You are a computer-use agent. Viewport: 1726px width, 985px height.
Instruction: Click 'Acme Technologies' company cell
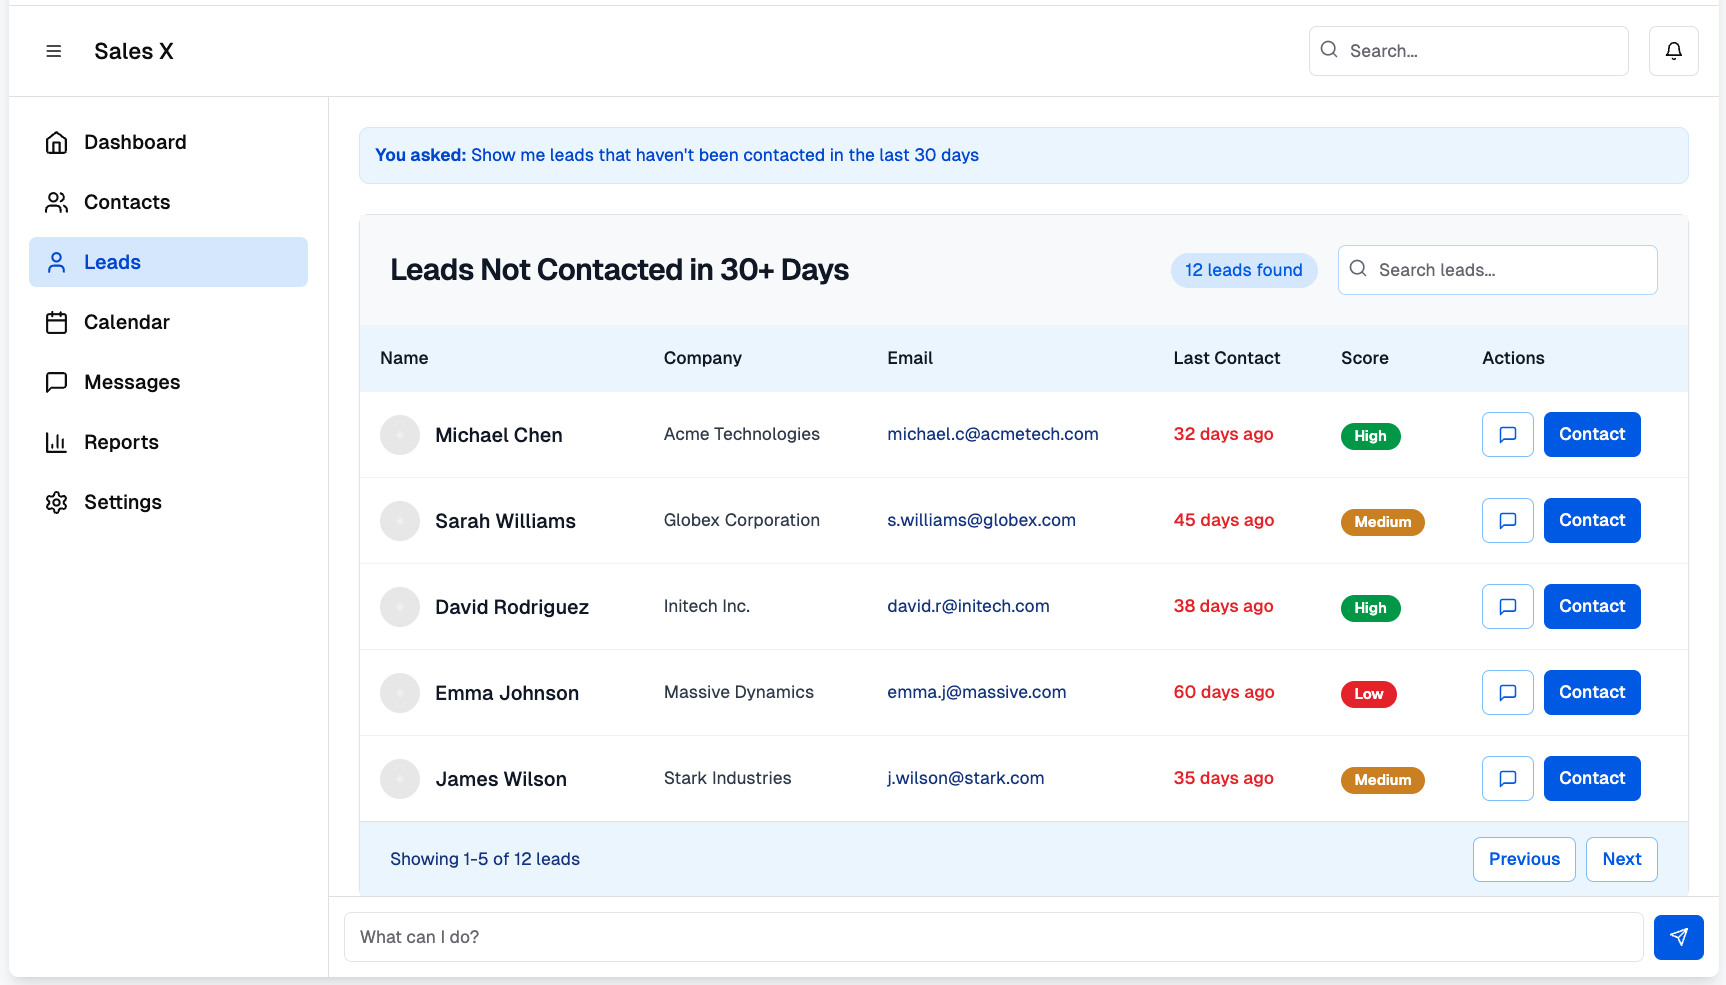(741, 434)
